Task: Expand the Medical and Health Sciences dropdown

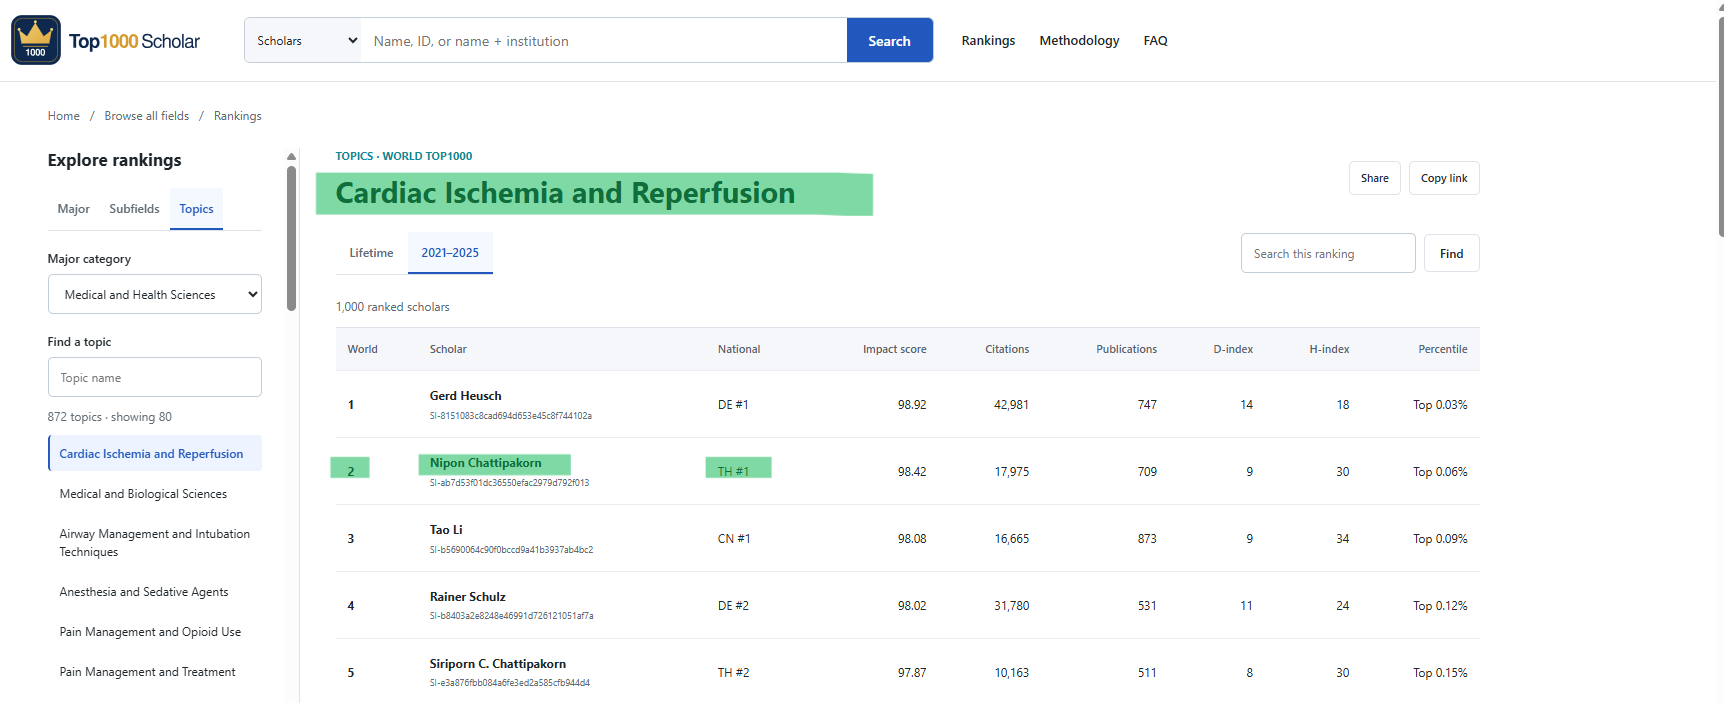Action: click(x=155, y=294)
